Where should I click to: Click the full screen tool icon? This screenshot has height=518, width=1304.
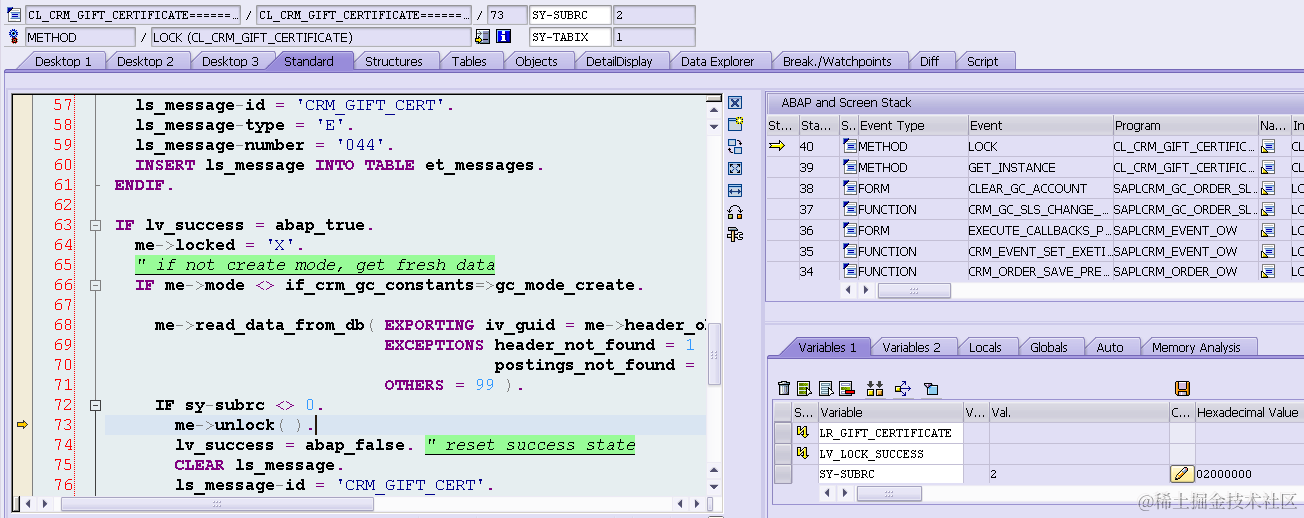735,168
